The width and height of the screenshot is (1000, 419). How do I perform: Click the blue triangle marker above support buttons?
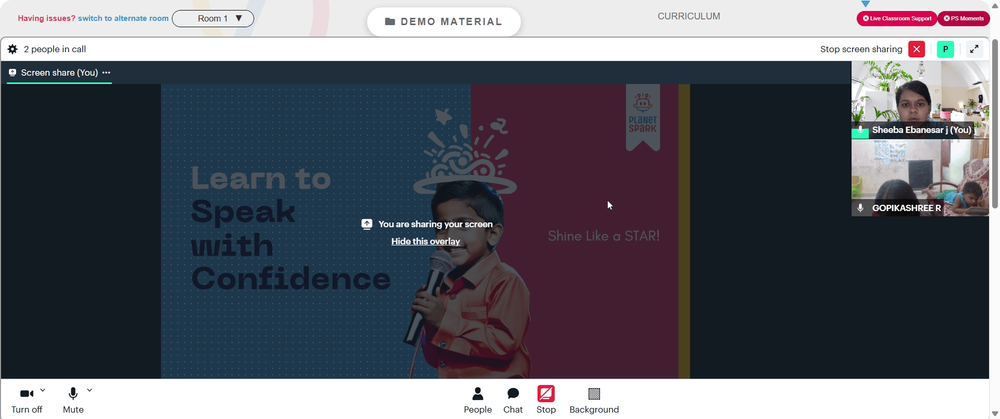pos(865,4)
